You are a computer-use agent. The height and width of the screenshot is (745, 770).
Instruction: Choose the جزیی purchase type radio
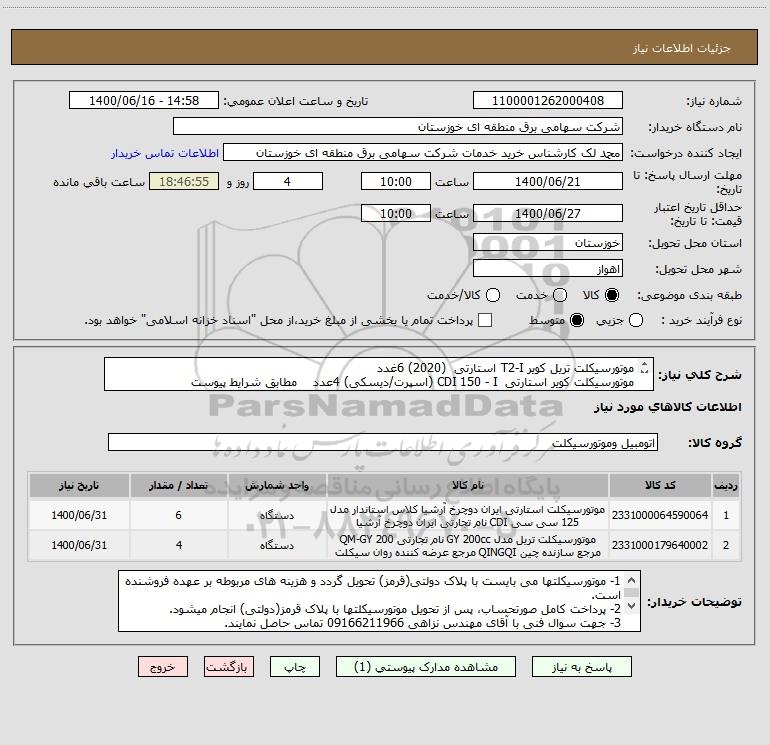pyautogui.click(x=636, y=320)
